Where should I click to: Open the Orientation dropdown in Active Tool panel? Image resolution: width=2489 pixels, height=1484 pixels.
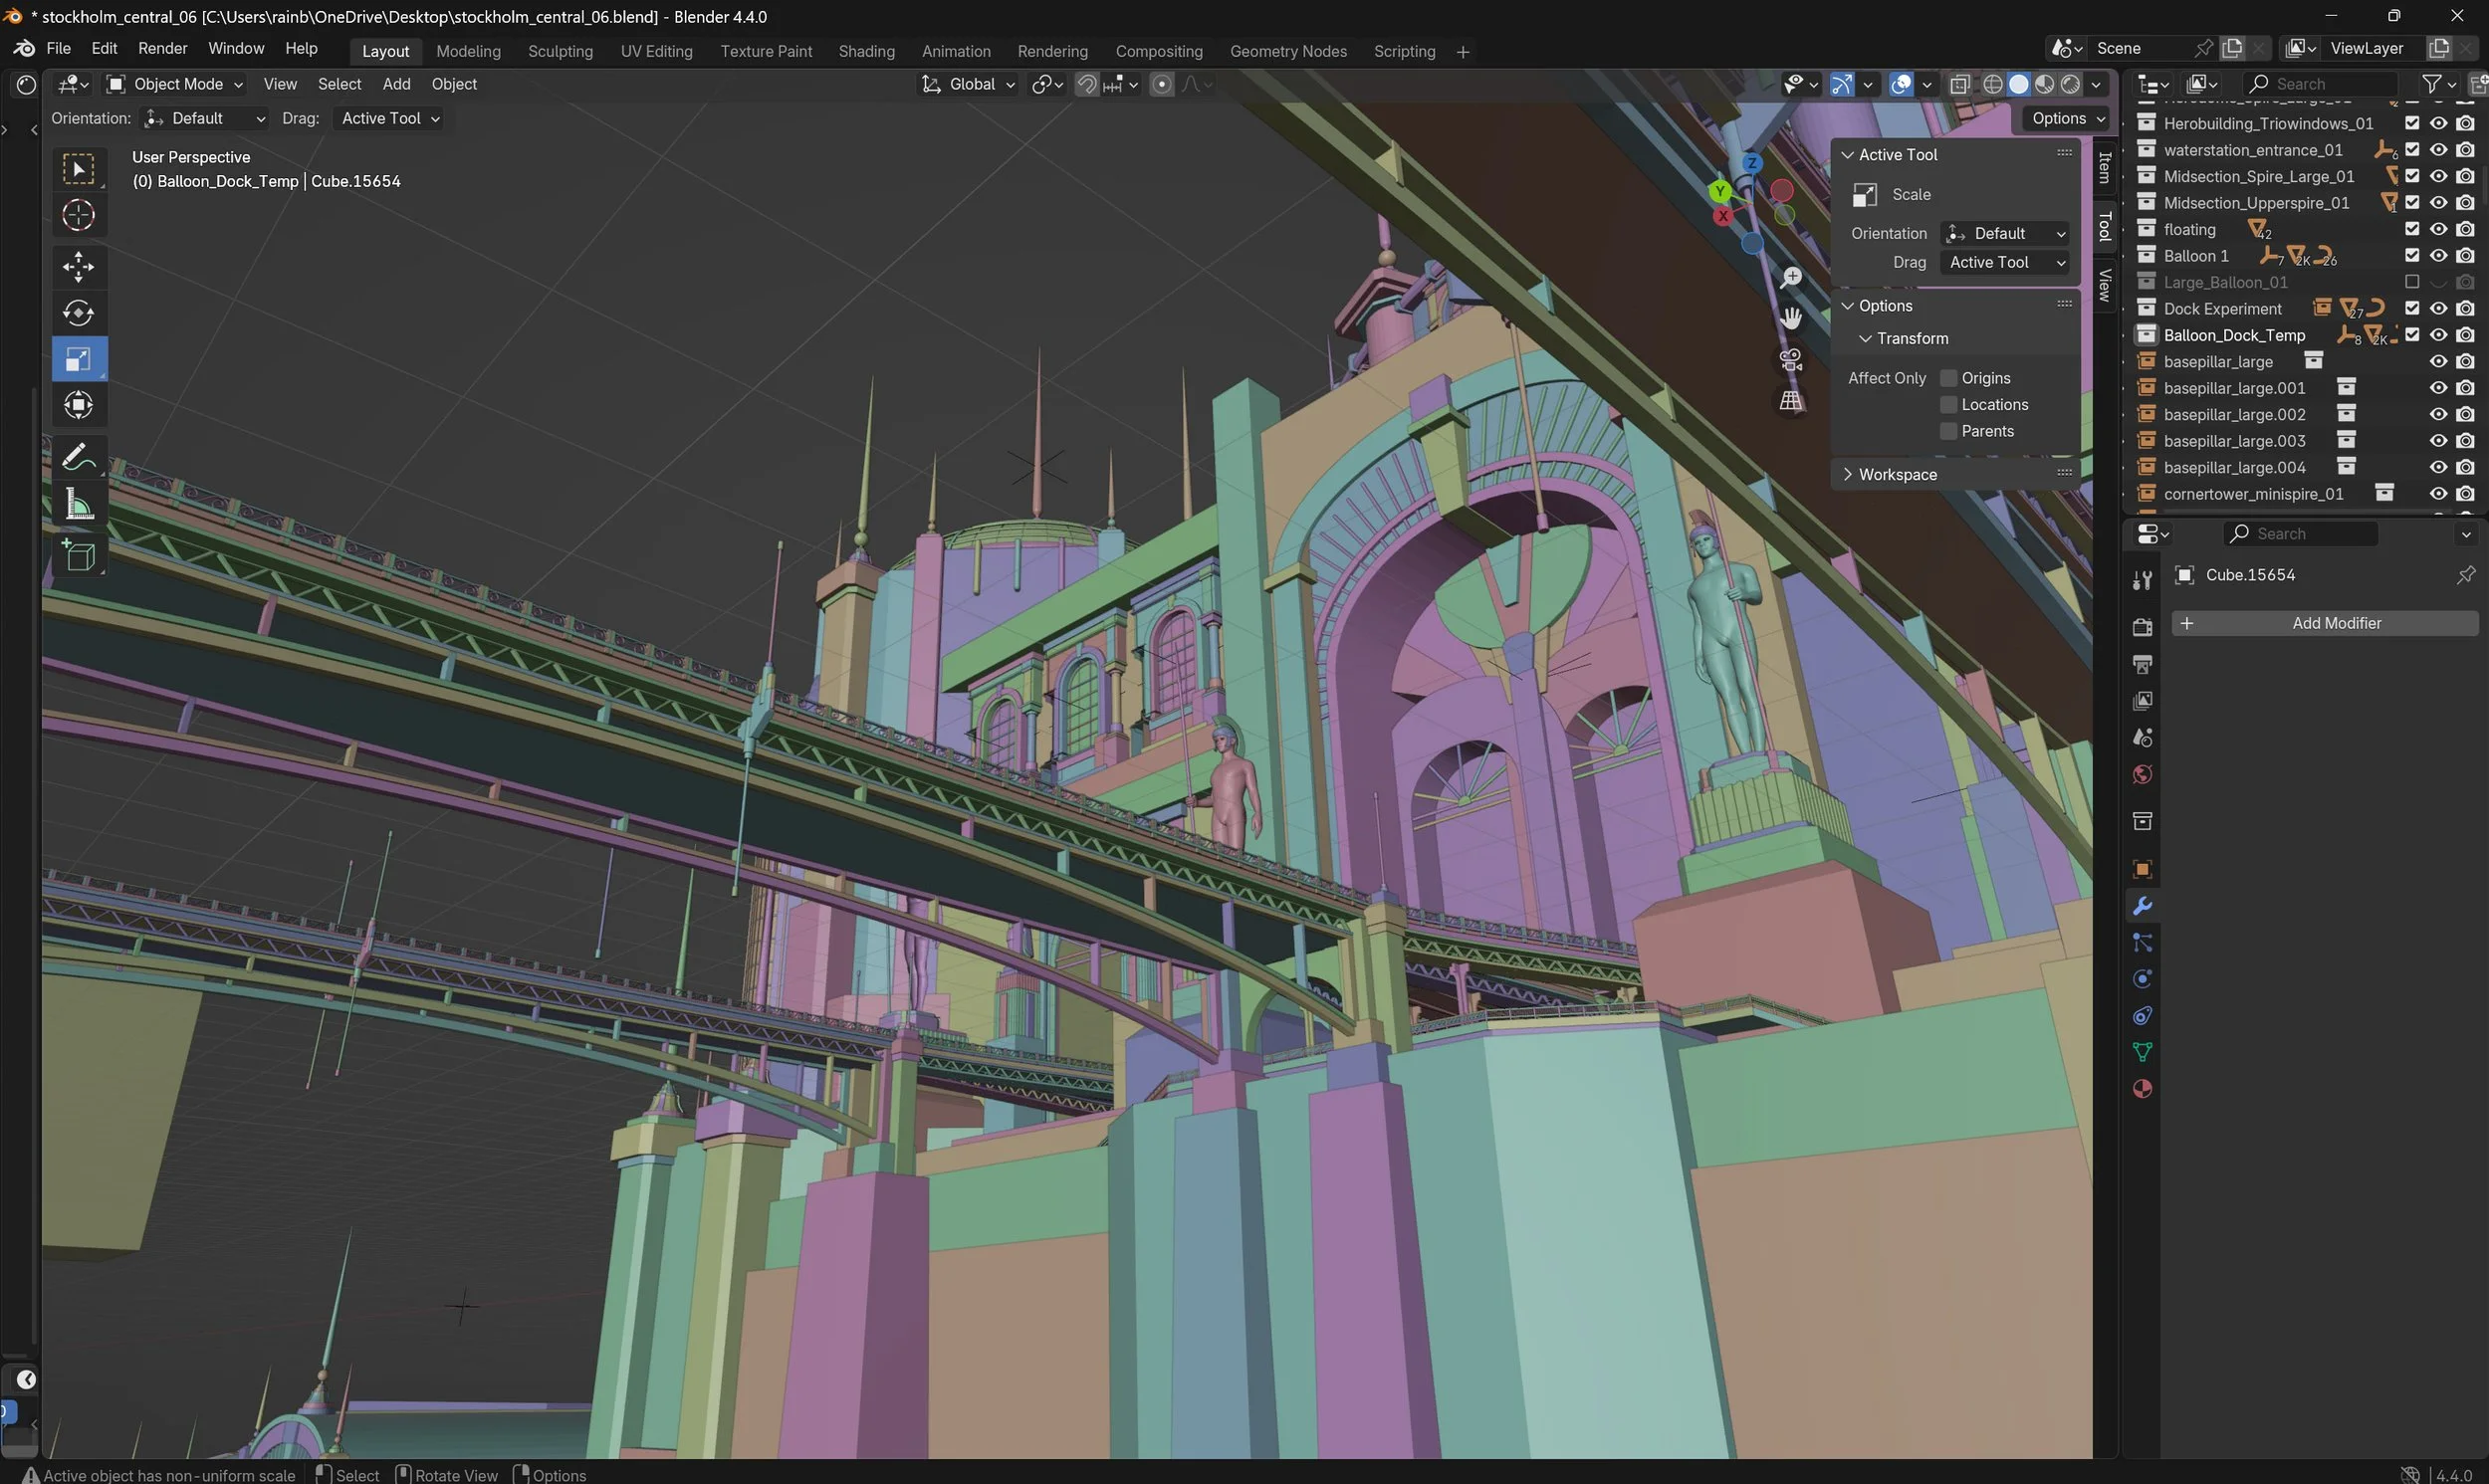click(2005, 233)
